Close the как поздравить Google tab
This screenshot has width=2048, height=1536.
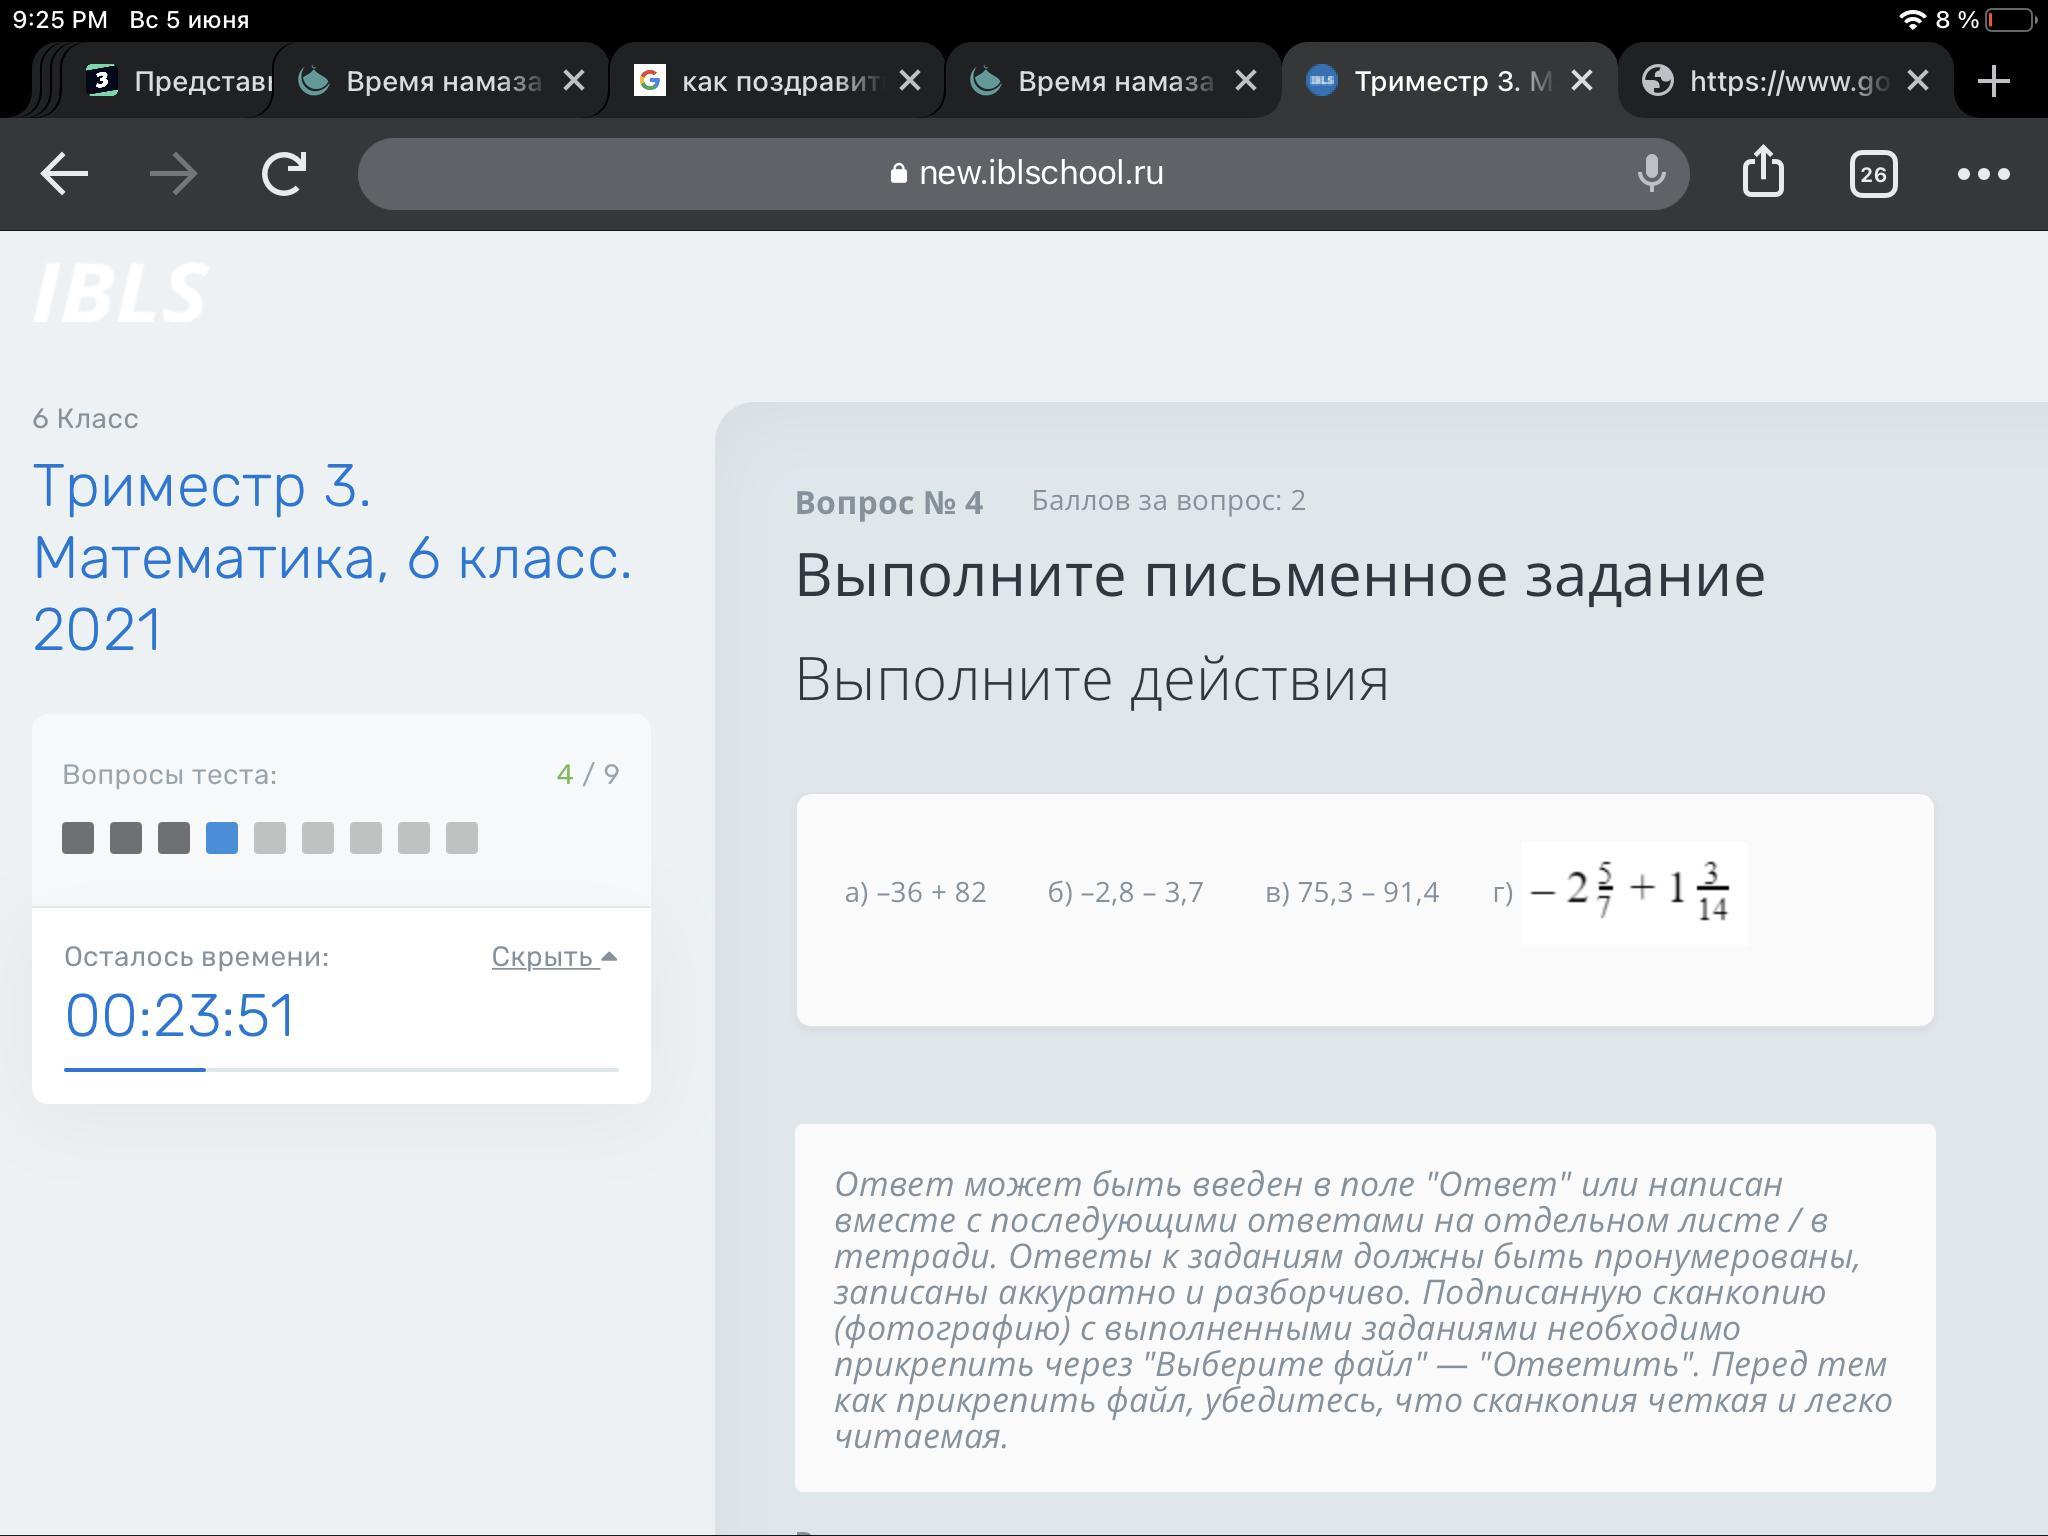909,81
